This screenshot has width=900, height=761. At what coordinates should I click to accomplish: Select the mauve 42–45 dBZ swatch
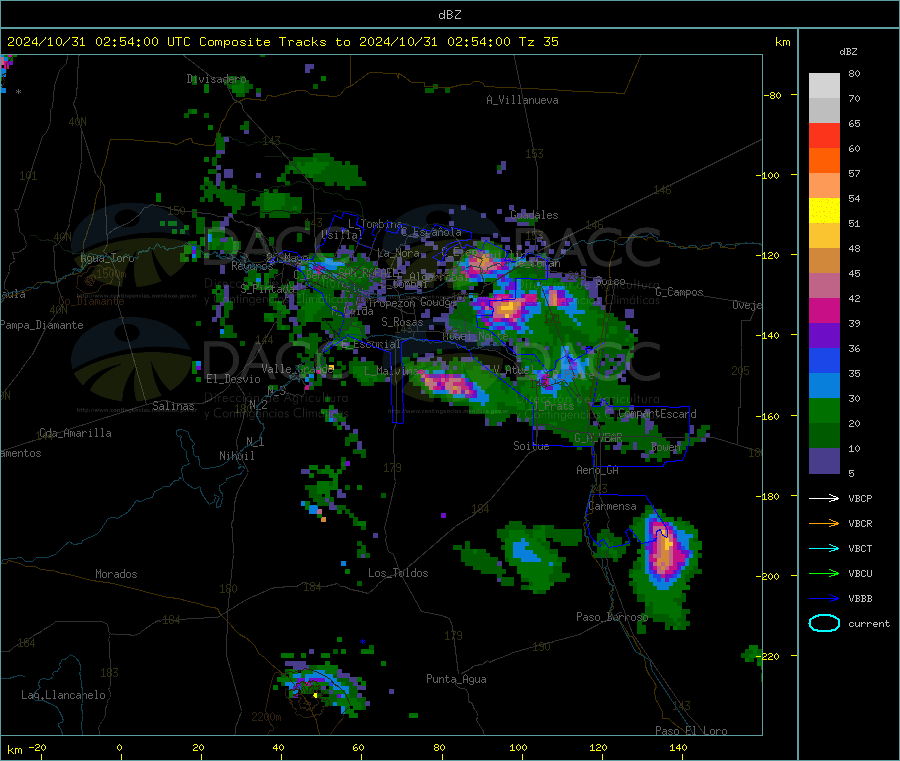click(x=824, y=285)
